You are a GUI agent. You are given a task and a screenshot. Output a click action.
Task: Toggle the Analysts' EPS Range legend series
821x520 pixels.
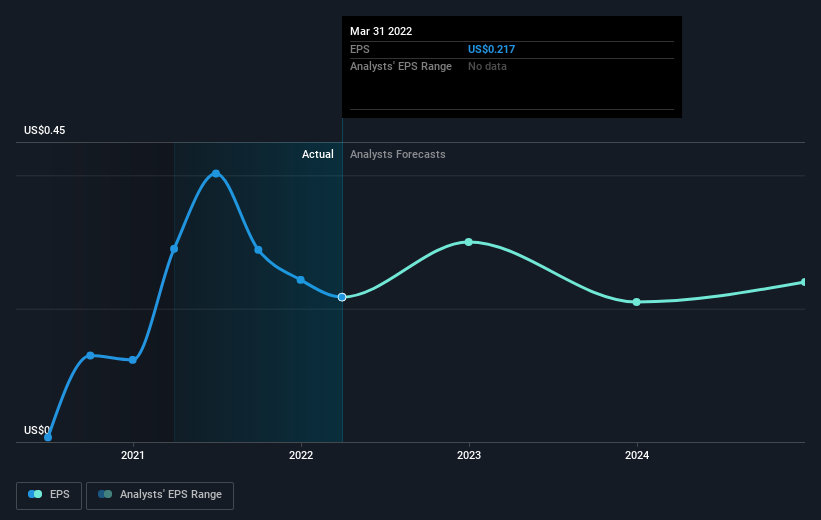click(160, 495)
